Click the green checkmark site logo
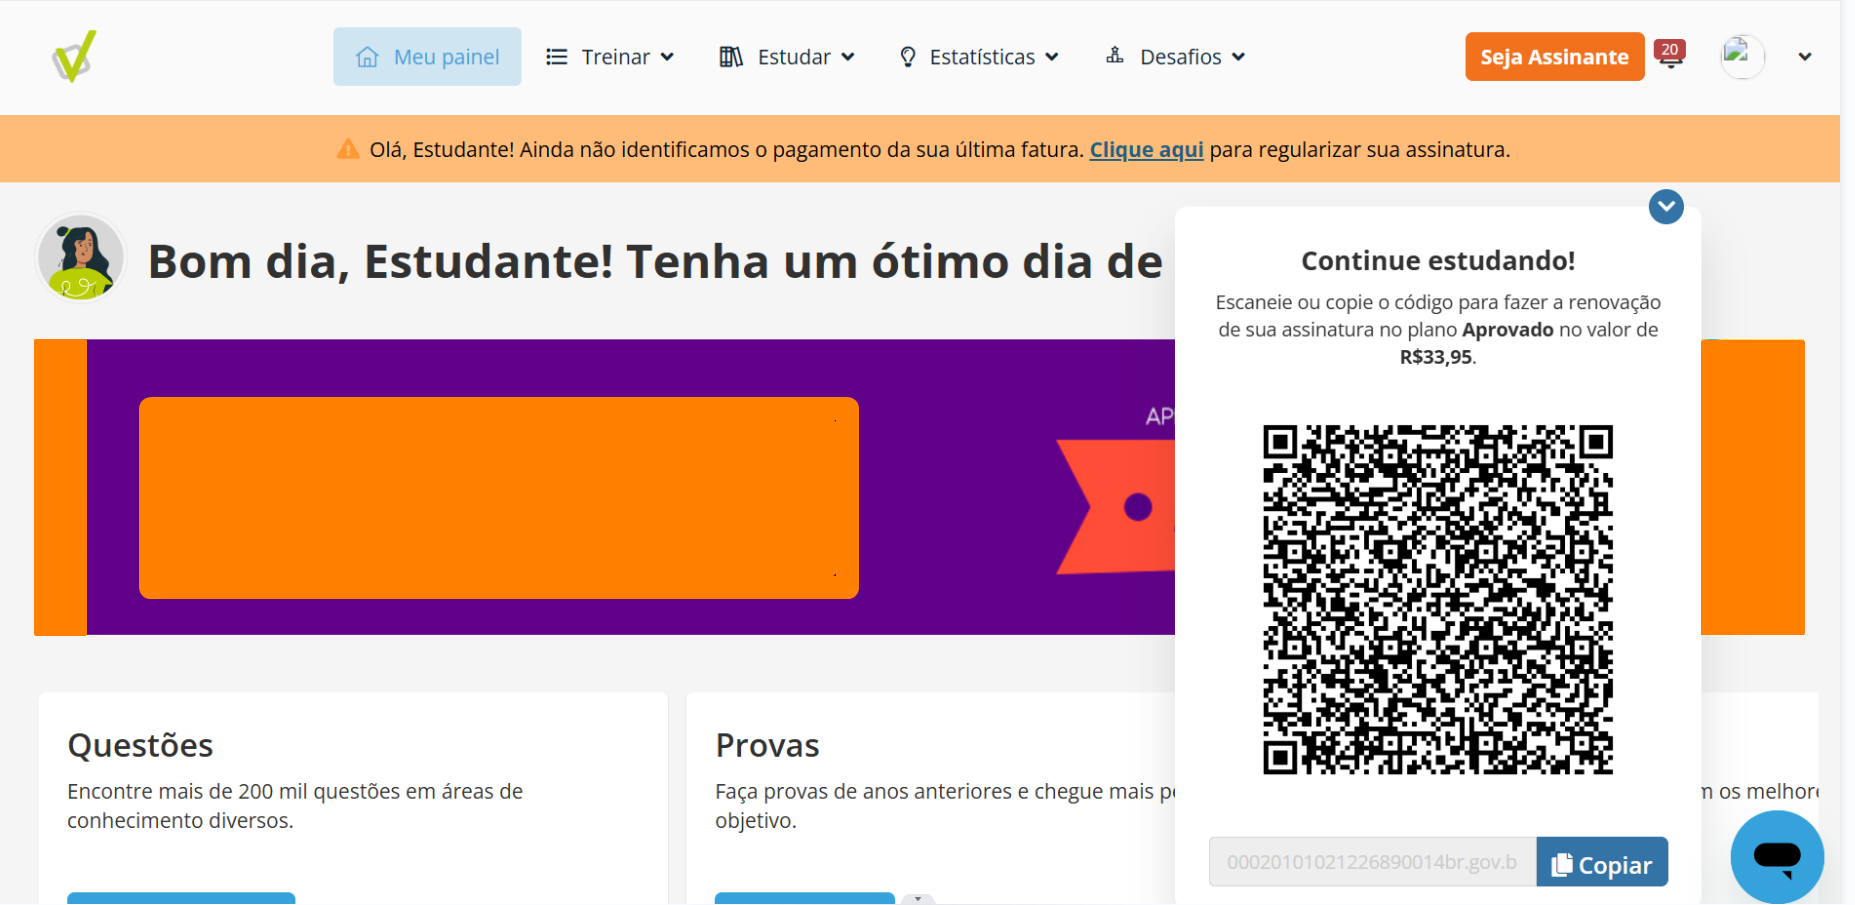 75,56
